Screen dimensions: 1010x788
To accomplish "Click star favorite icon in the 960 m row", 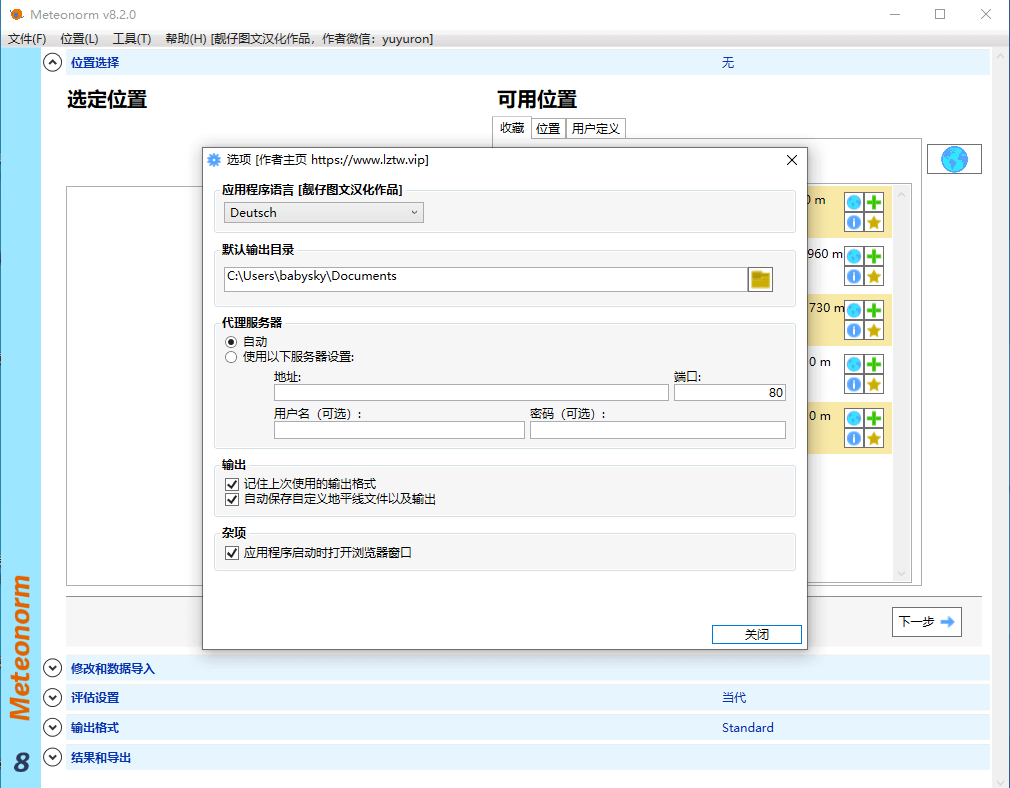I will point(874,276).
